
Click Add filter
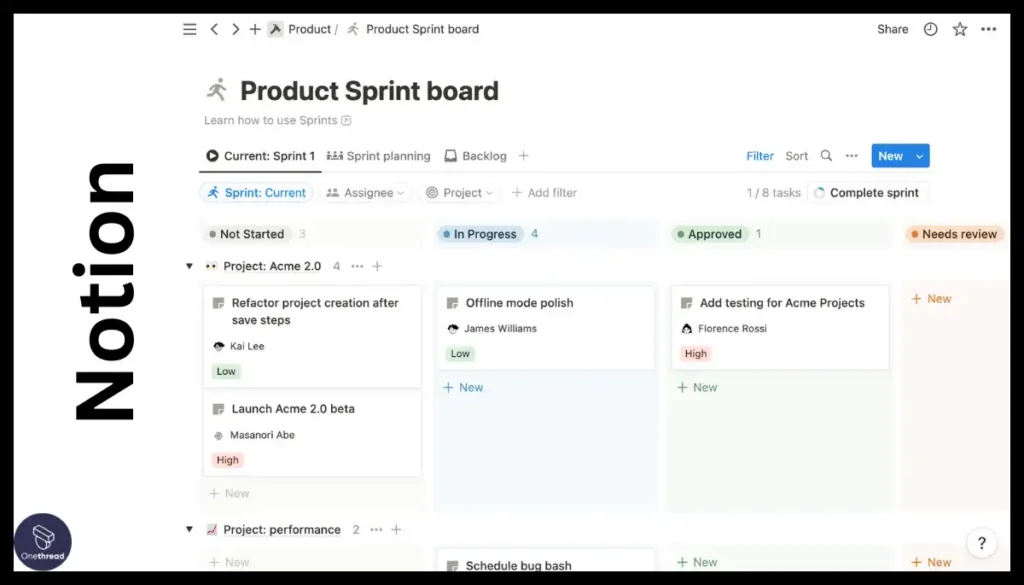click(x=544, y=193)
